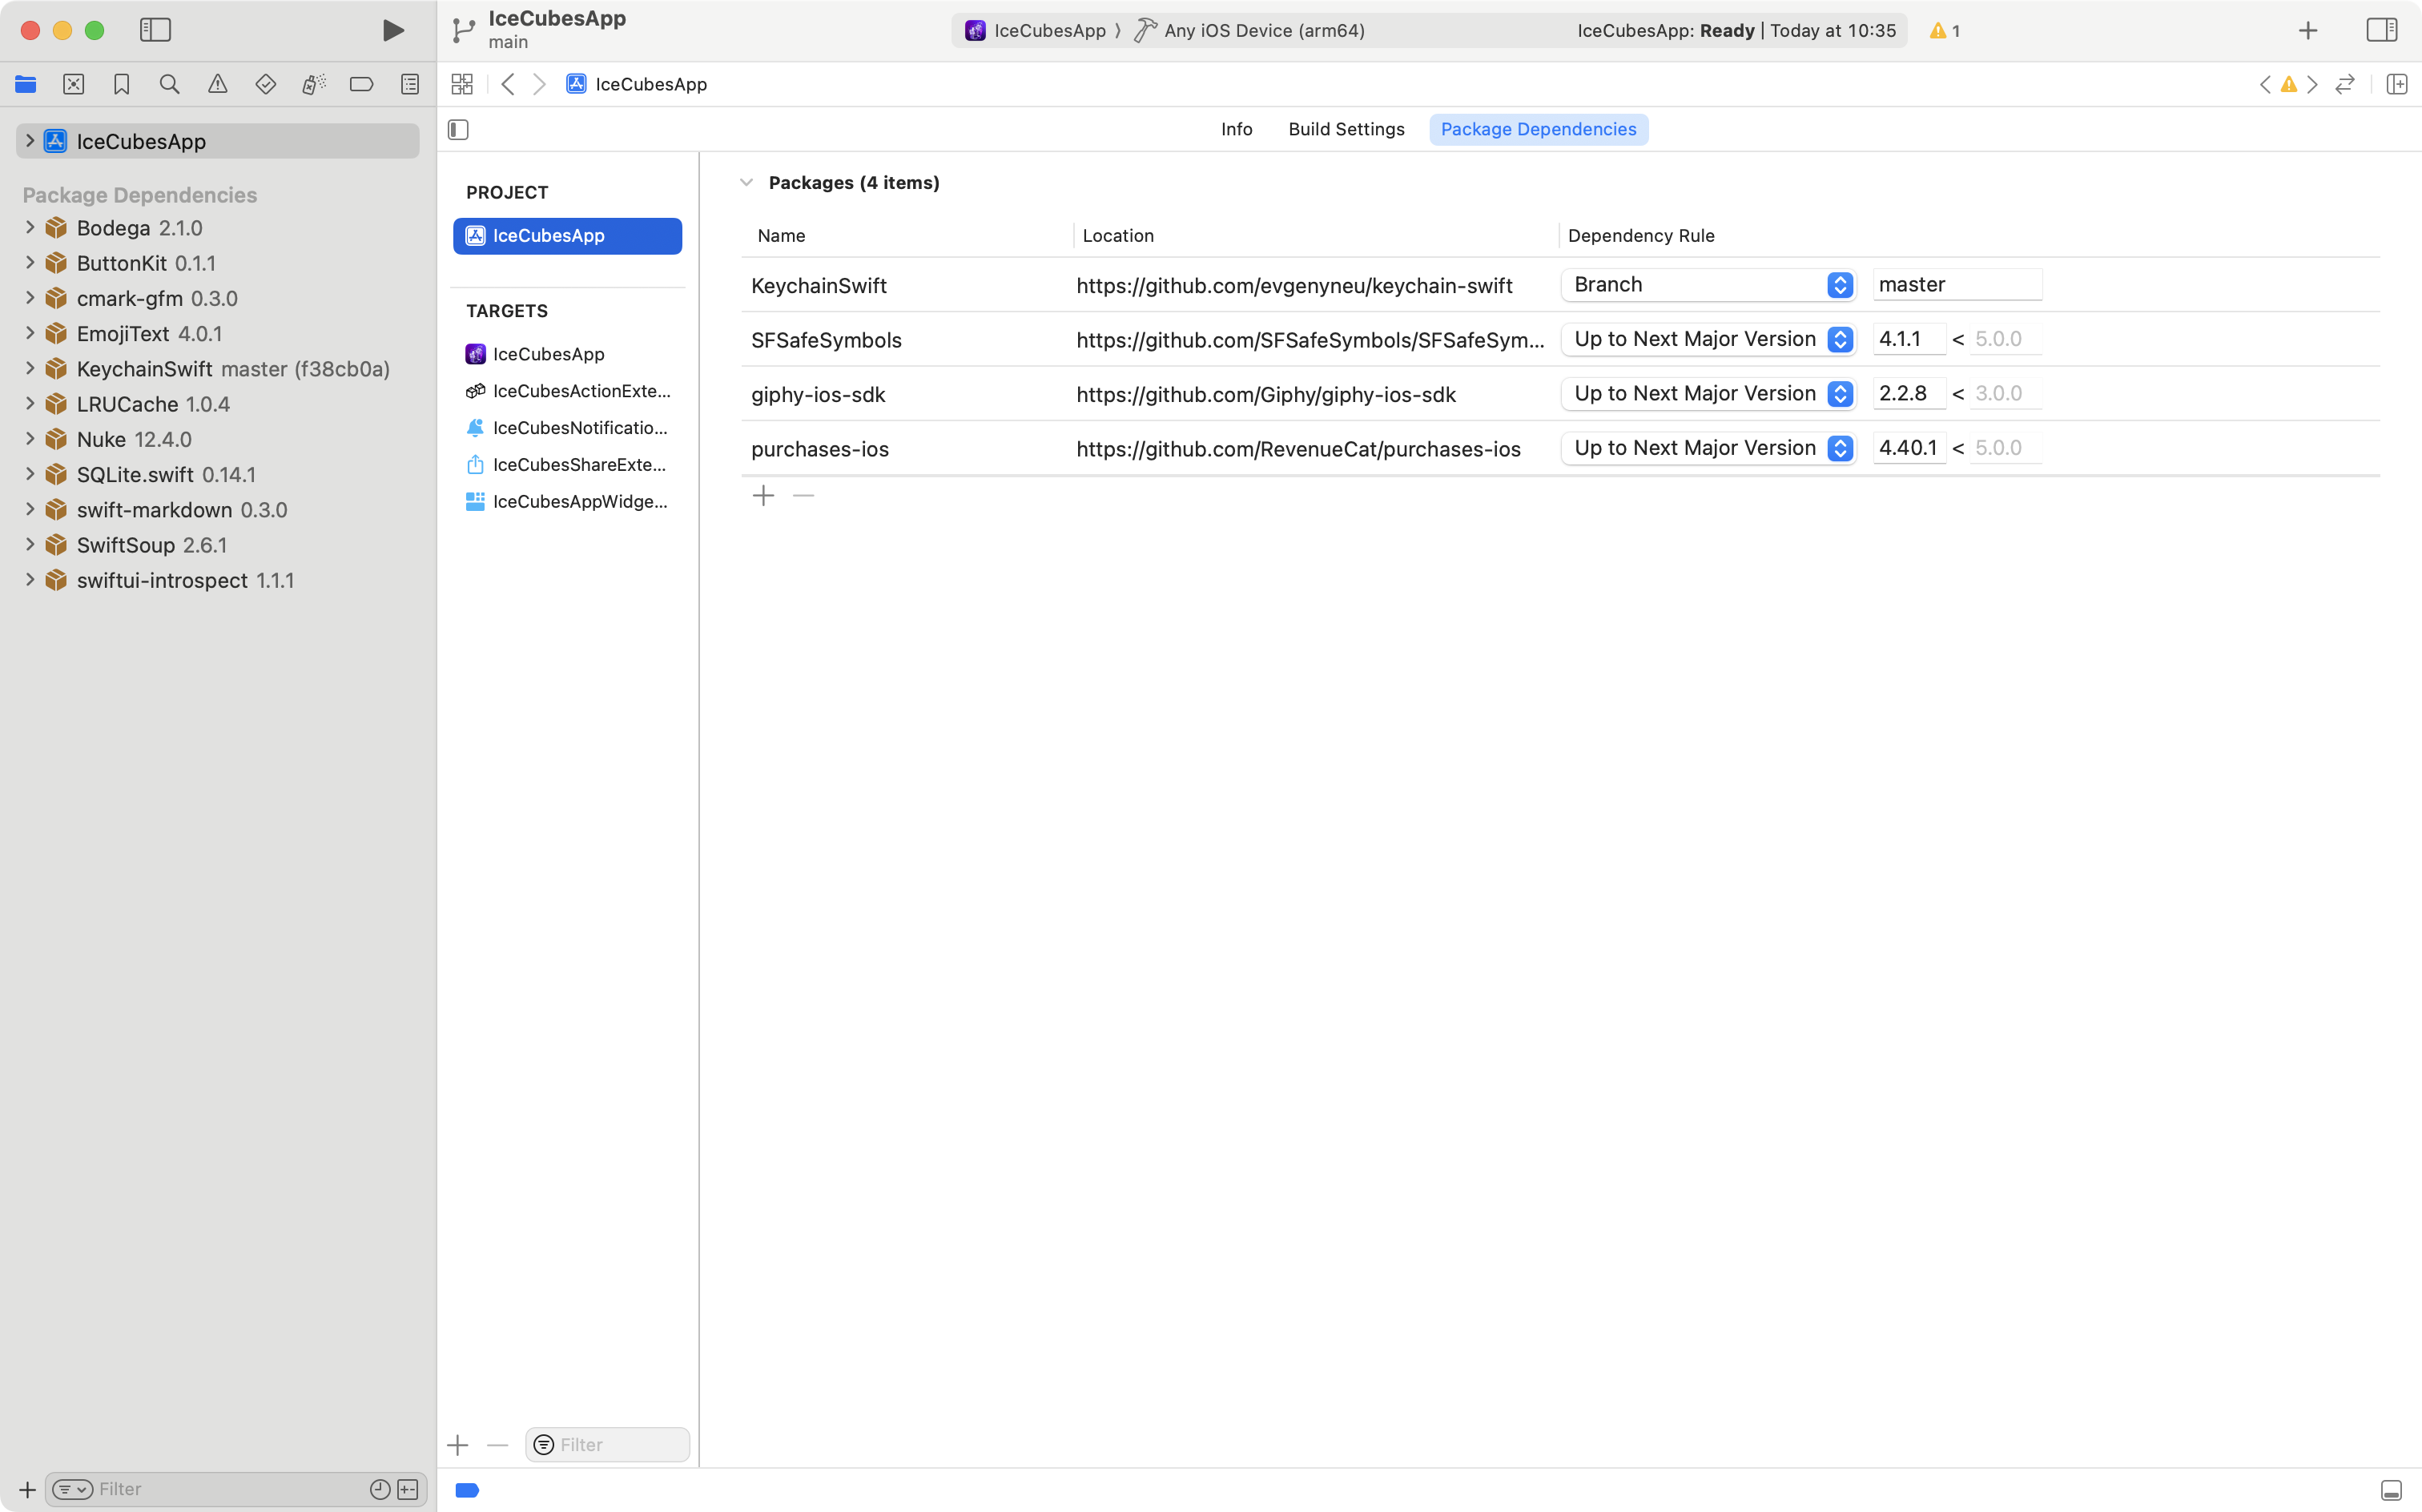Click the yellow warning issue indicator in toolbar

(1944, 30)
